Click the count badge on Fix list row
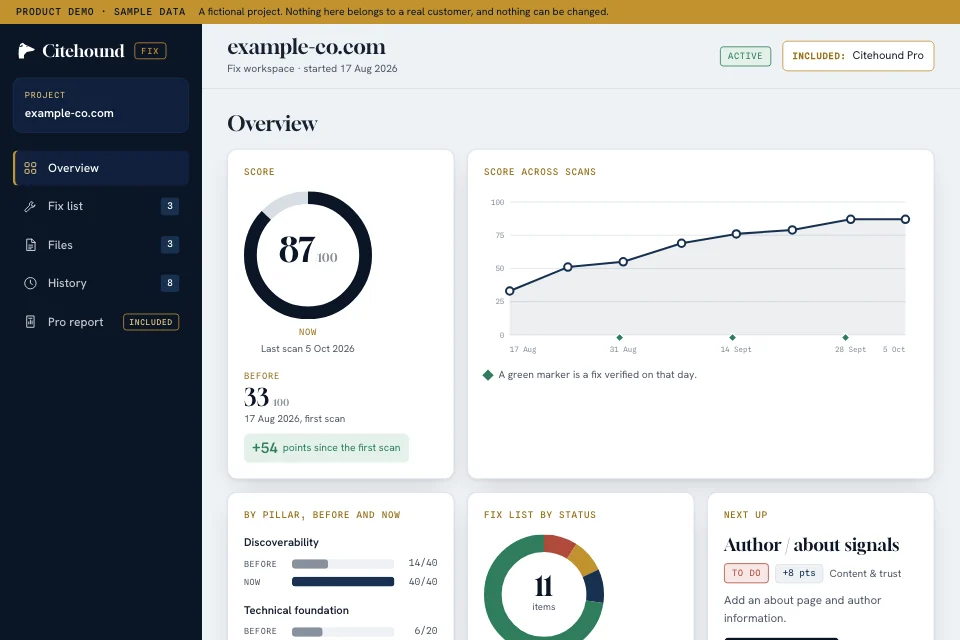Viewport: 960px width, 640px height. [170, 206]
